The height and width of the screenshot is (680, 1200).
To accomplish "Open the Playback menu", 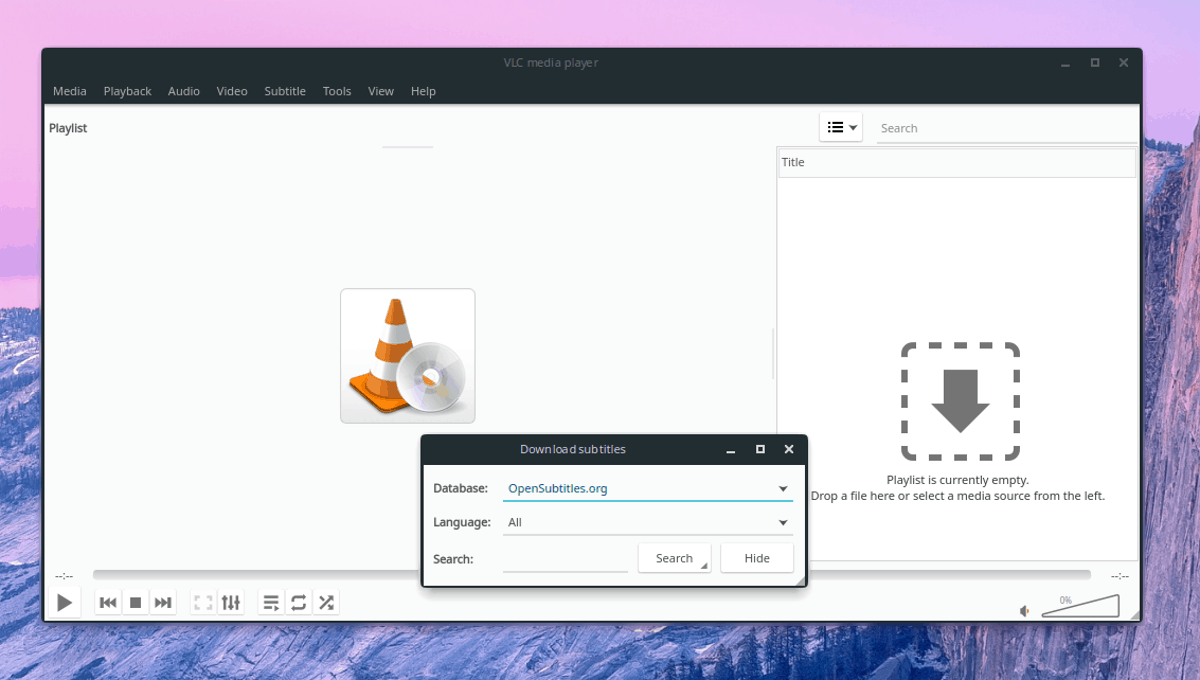I will point(127,91).
